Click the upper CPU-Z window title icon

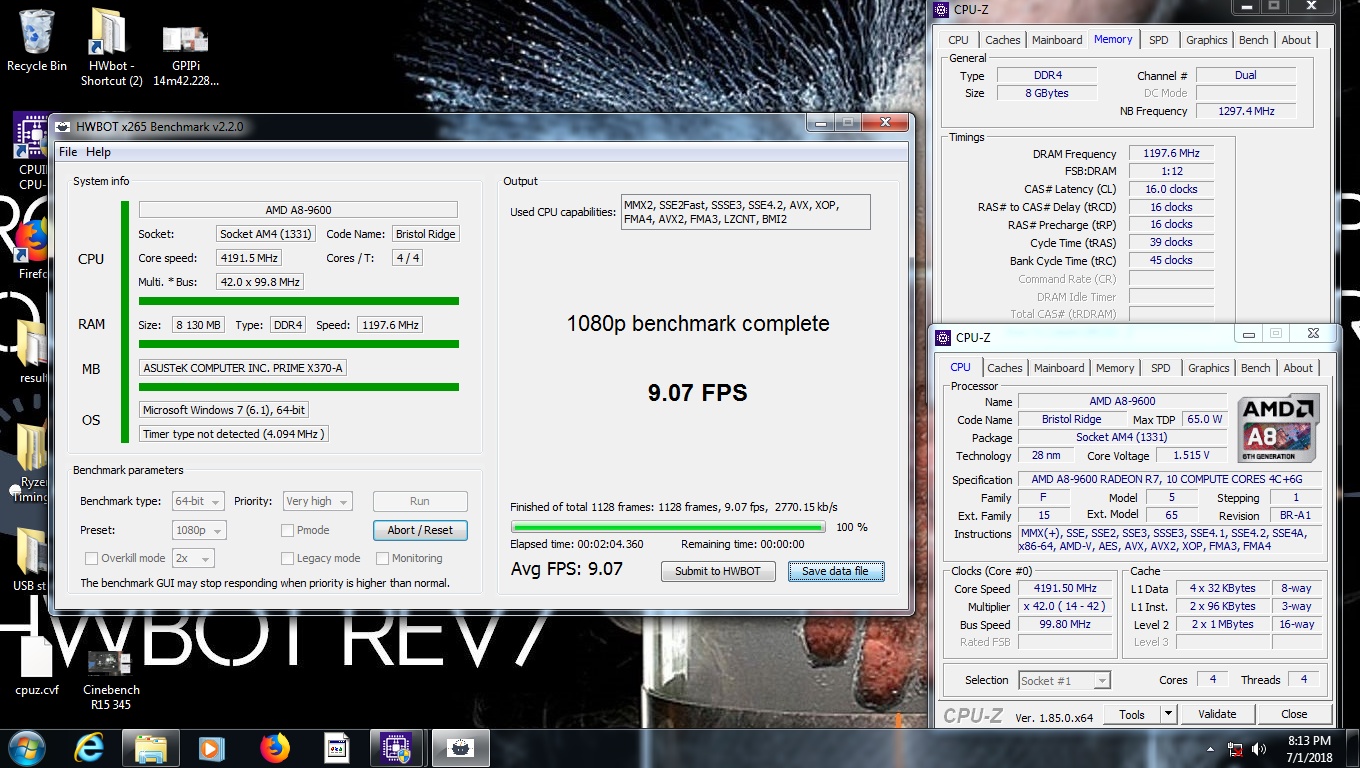coord(940,10)
